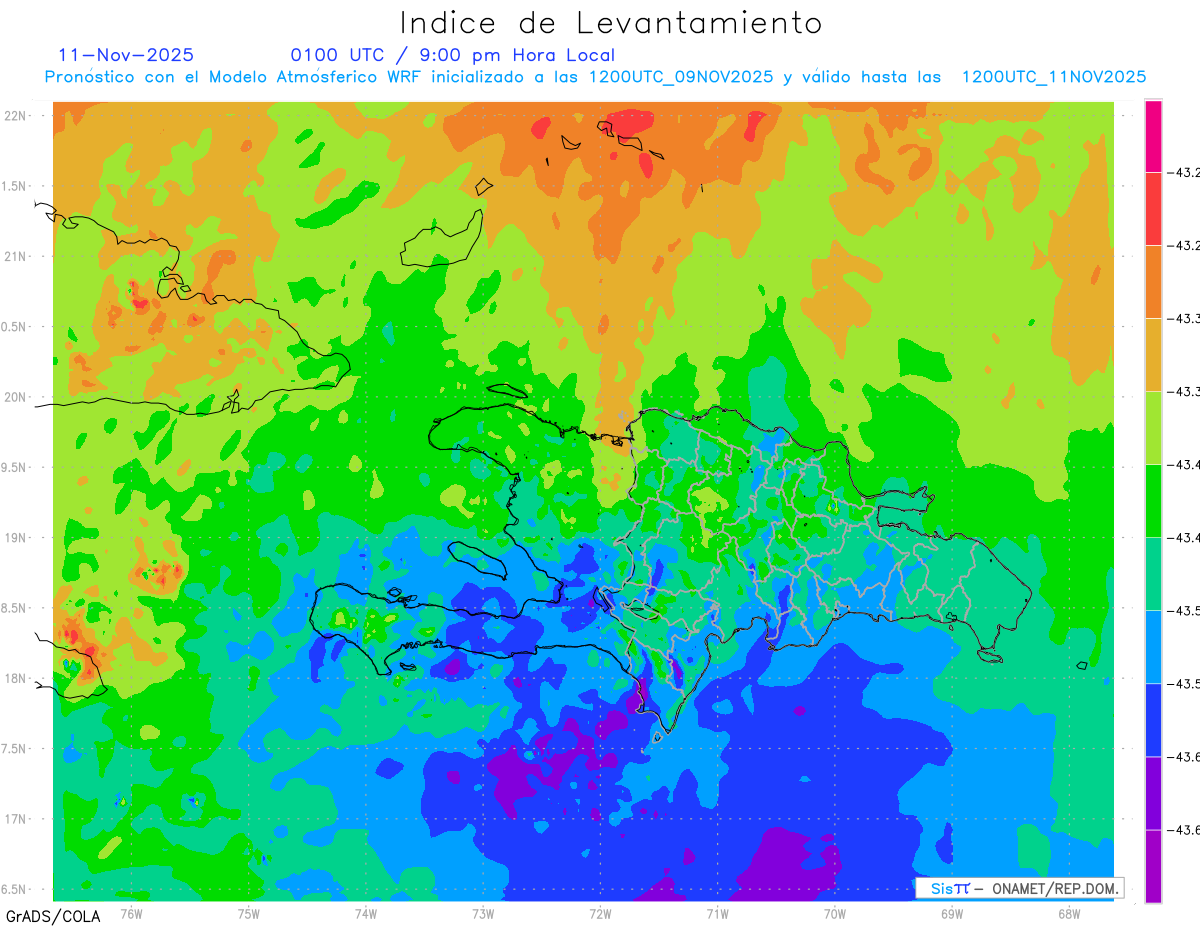
Task: Click the time text "0100 UTC / 9:00 pm Hora Local"
Action: pos(453,55)
